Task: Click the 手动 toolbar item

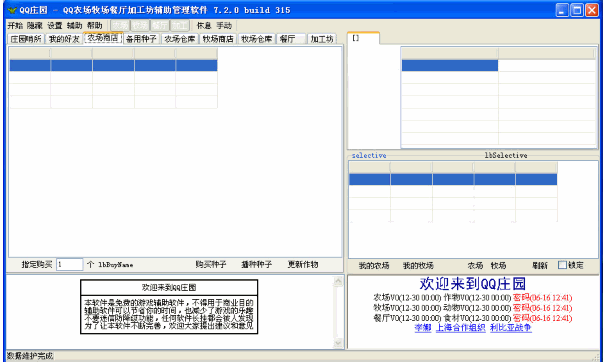Action: point(224,25)
